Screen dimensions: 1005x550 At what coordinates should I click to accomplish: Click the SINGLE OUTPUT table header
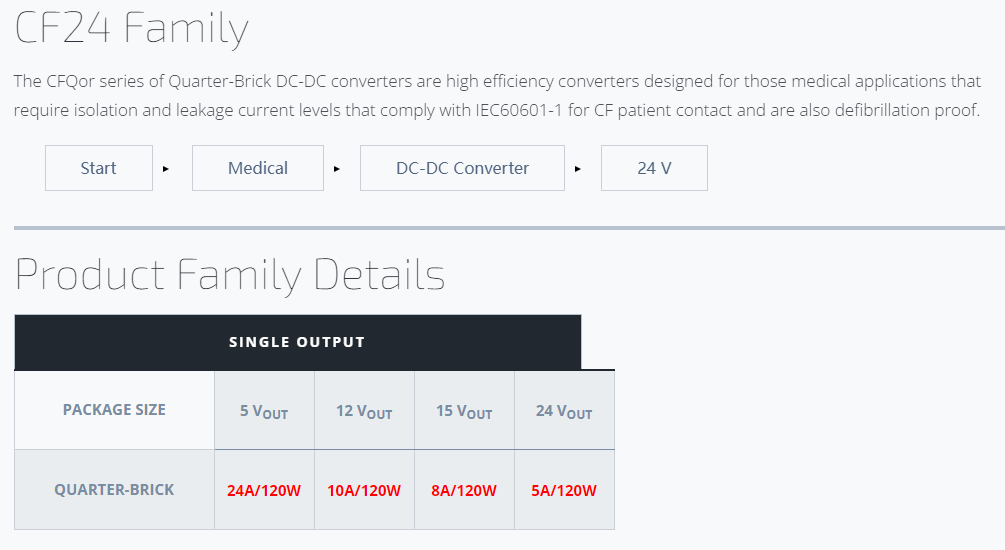click(x=297, y=342)
